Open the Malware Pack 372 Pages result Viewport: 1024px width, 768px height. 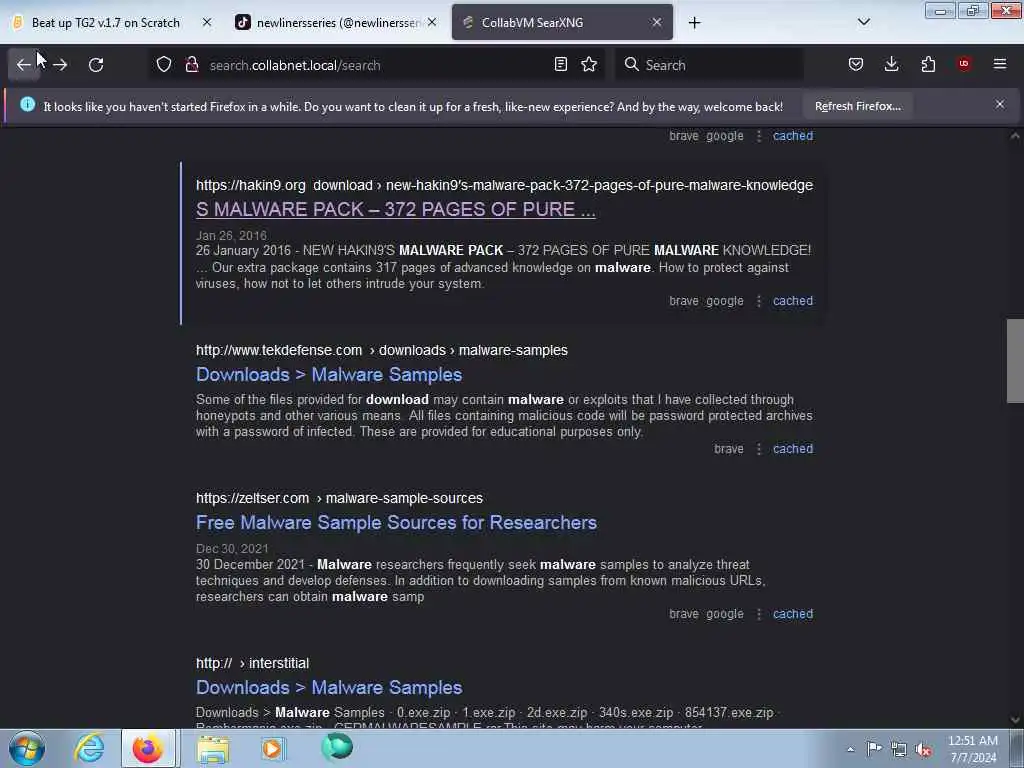point(396,209)
